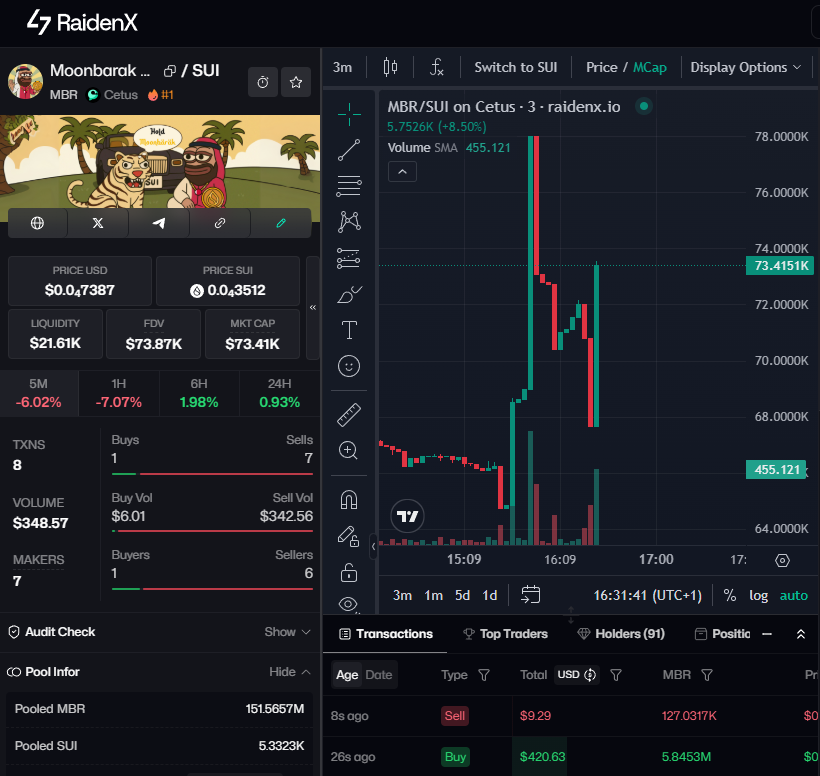This screenshot has height=776, width=820.
Task: Open indicators using the fx icon
Action: click(x=436, y=67)
